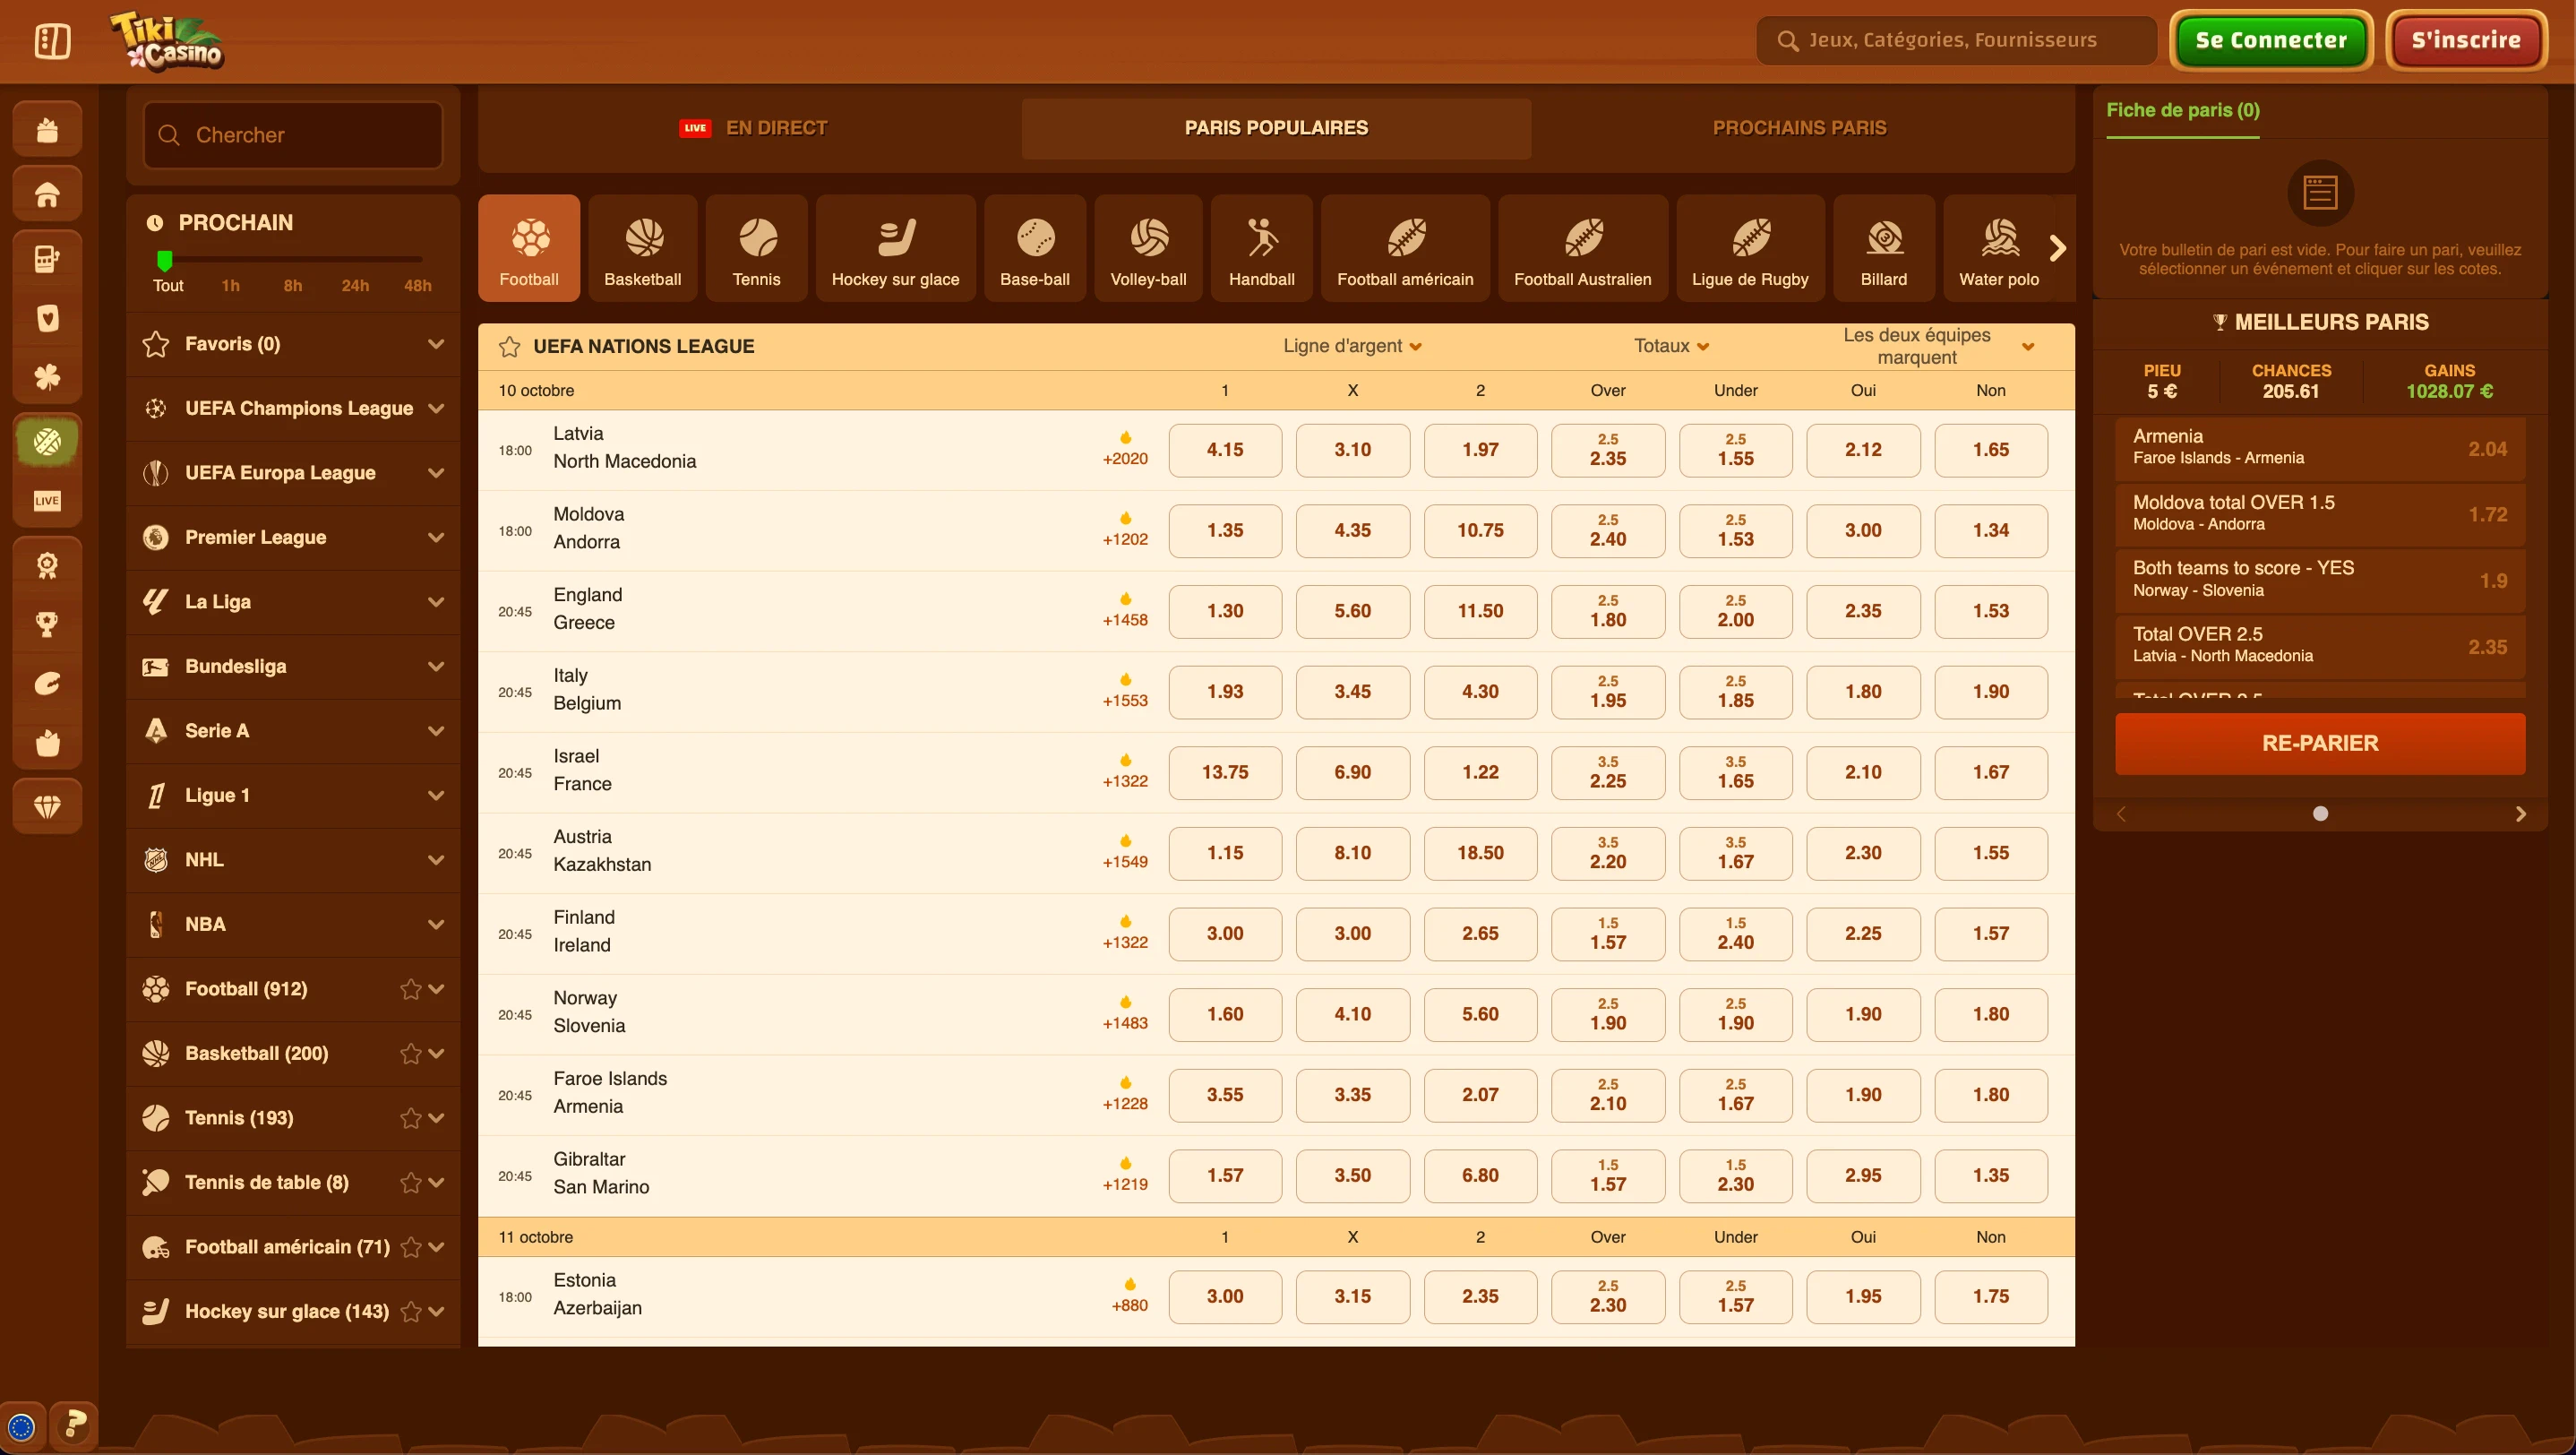Open the language selector flag icon
Image resolution: width=2576 pixels, height=1455 pixels.
pyautogui.click(x=21, y=1427)
